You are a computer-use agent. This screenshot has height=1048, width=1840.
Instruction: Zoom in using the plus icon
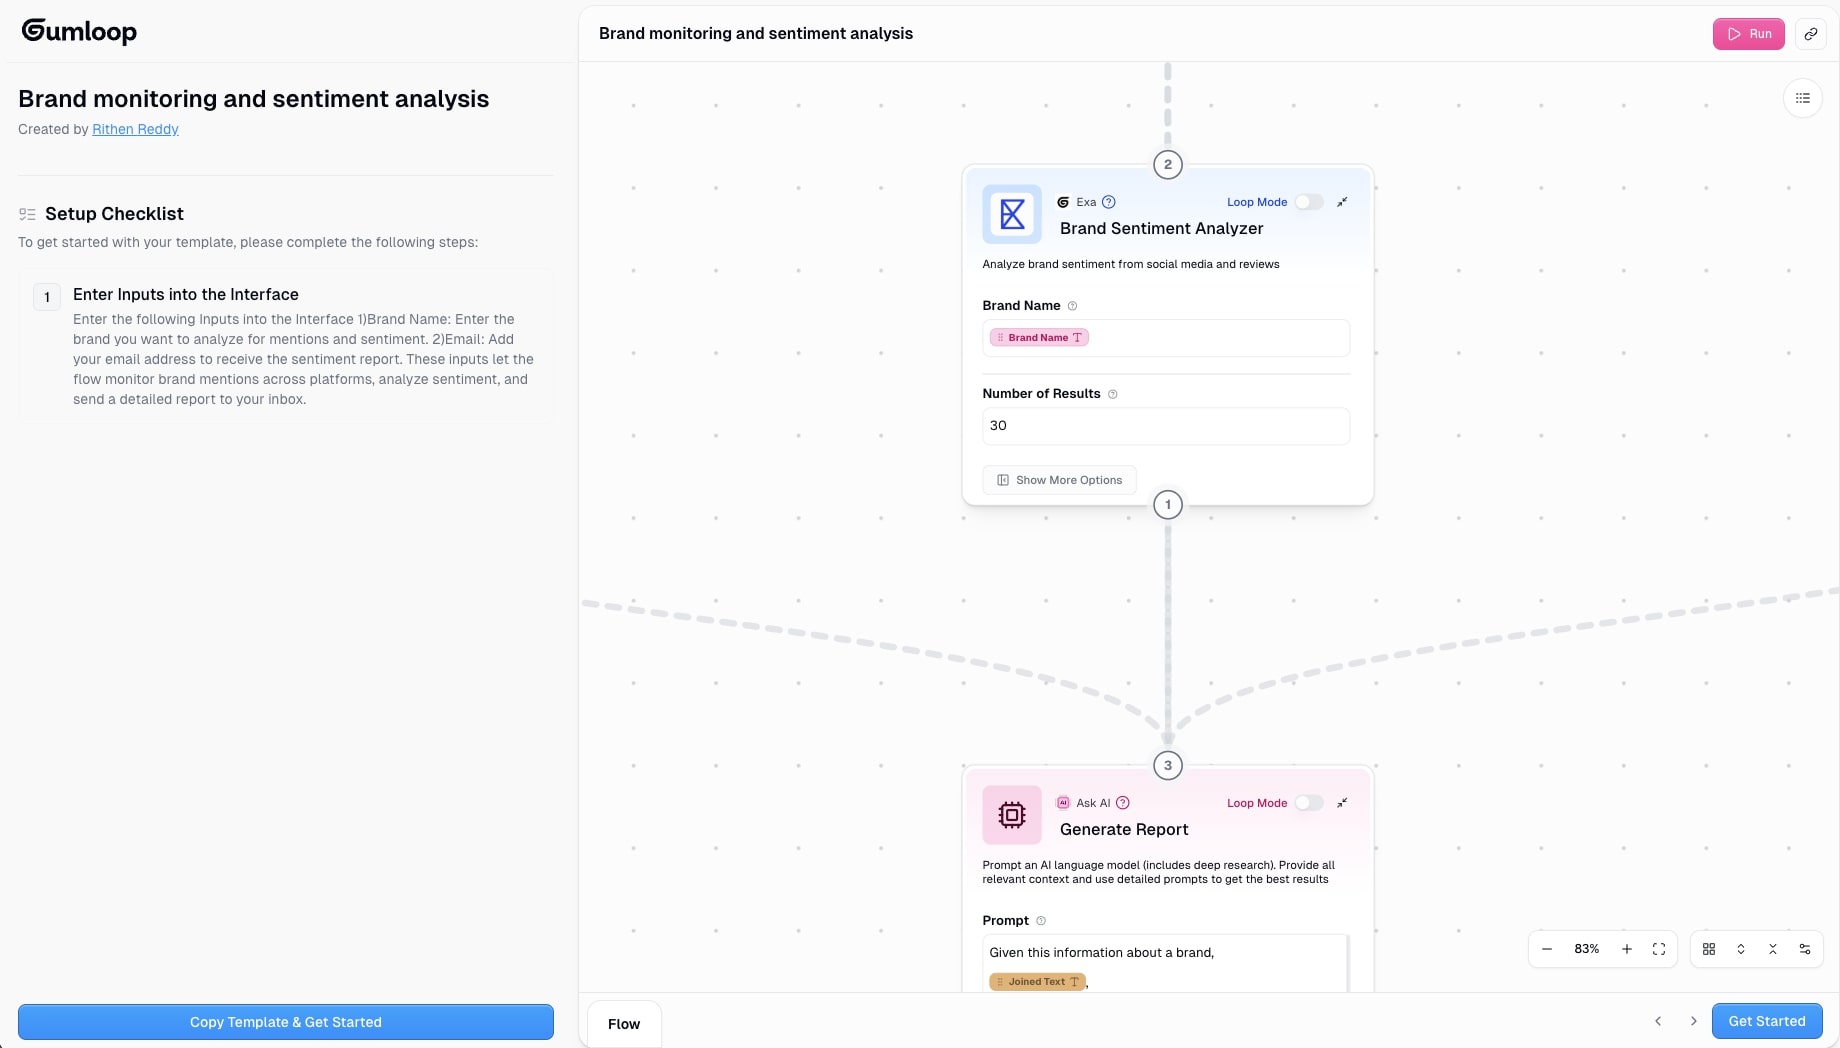(1626, 949)
